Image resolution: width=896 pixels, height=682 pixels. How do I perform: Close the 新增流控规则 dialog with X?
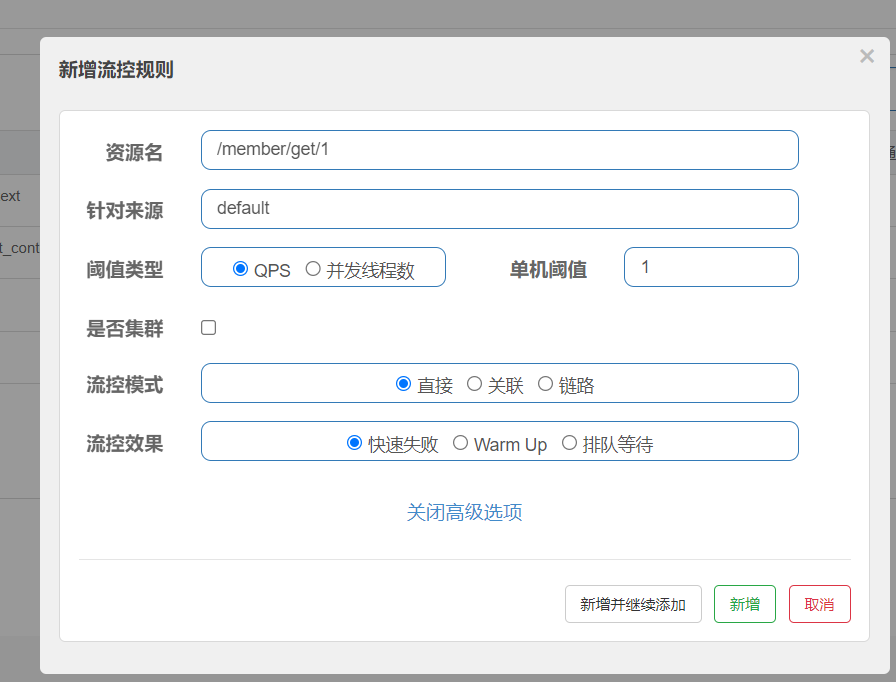(866, 57)
